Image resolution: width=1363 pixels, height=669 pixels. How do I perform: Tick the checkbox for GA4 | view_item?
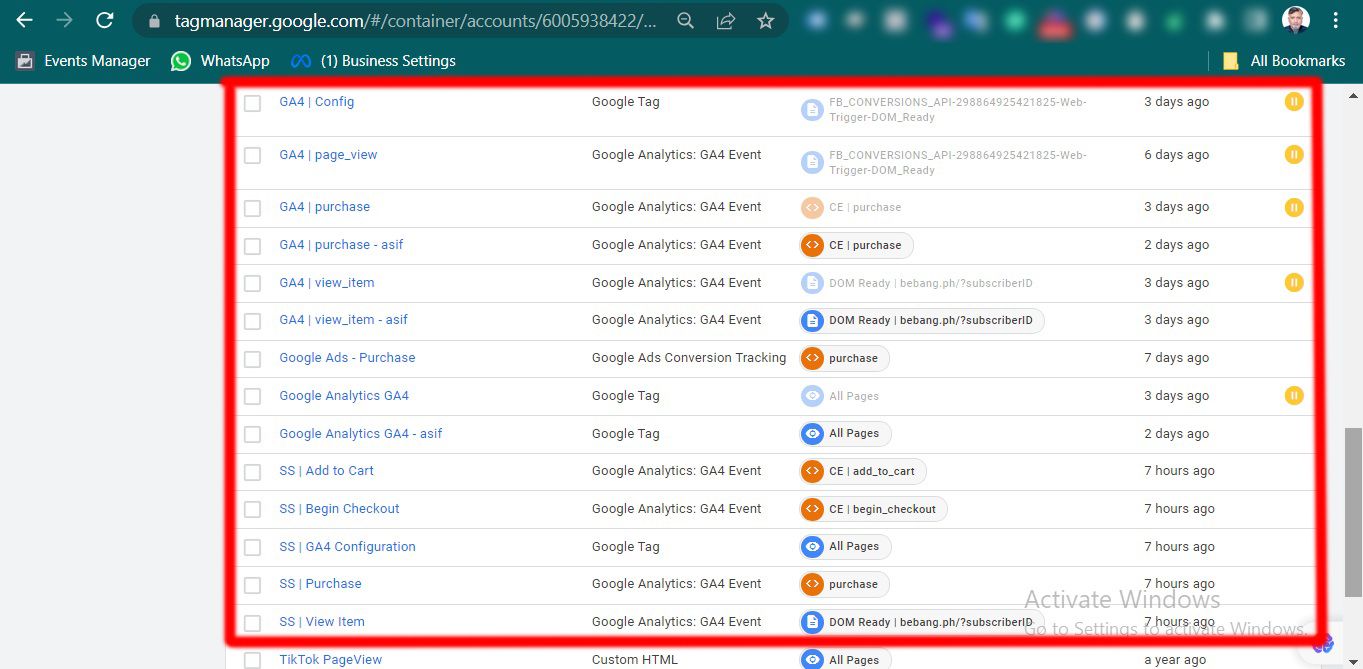252,284
